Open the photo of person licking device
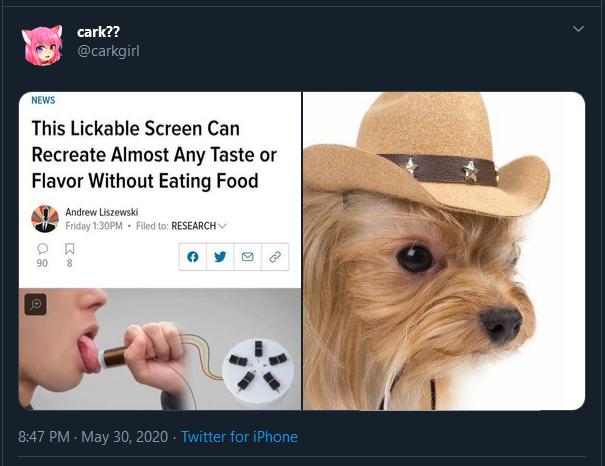This screenshot has width=605, height=466. pos(160,348)
